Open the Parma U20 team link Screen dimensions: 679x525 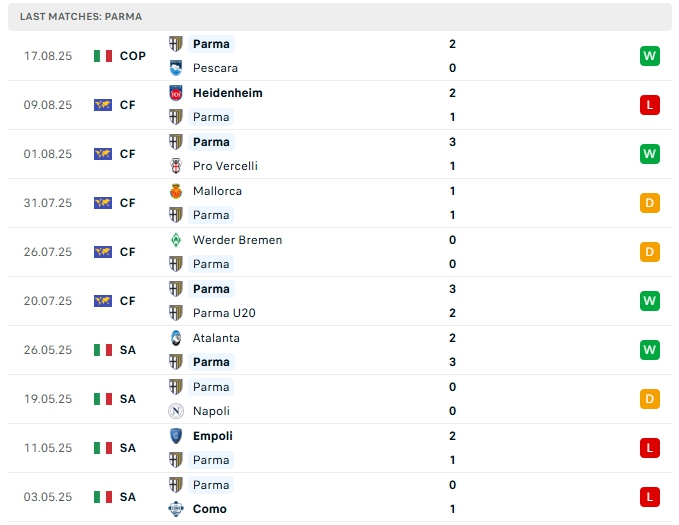pyautogui.click(x=224, y=313)
